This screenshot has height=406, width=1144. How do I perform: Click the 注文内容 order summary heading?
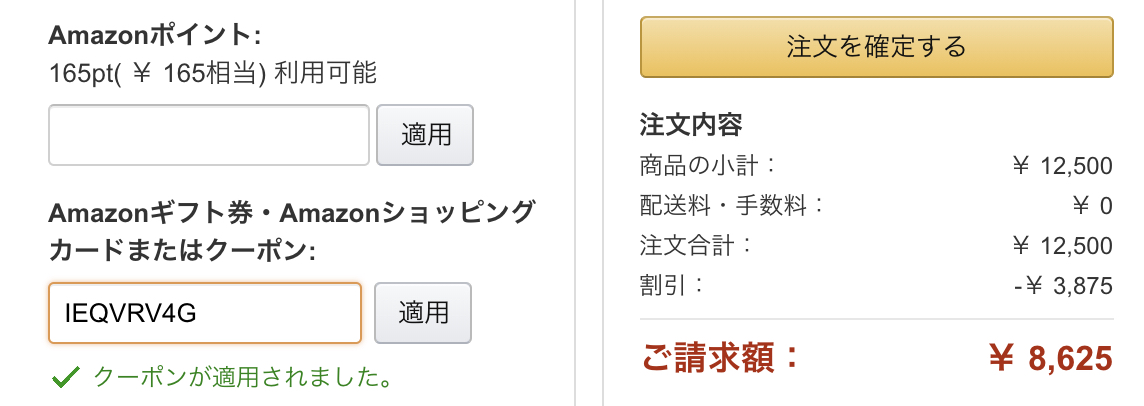pos(690,125)
